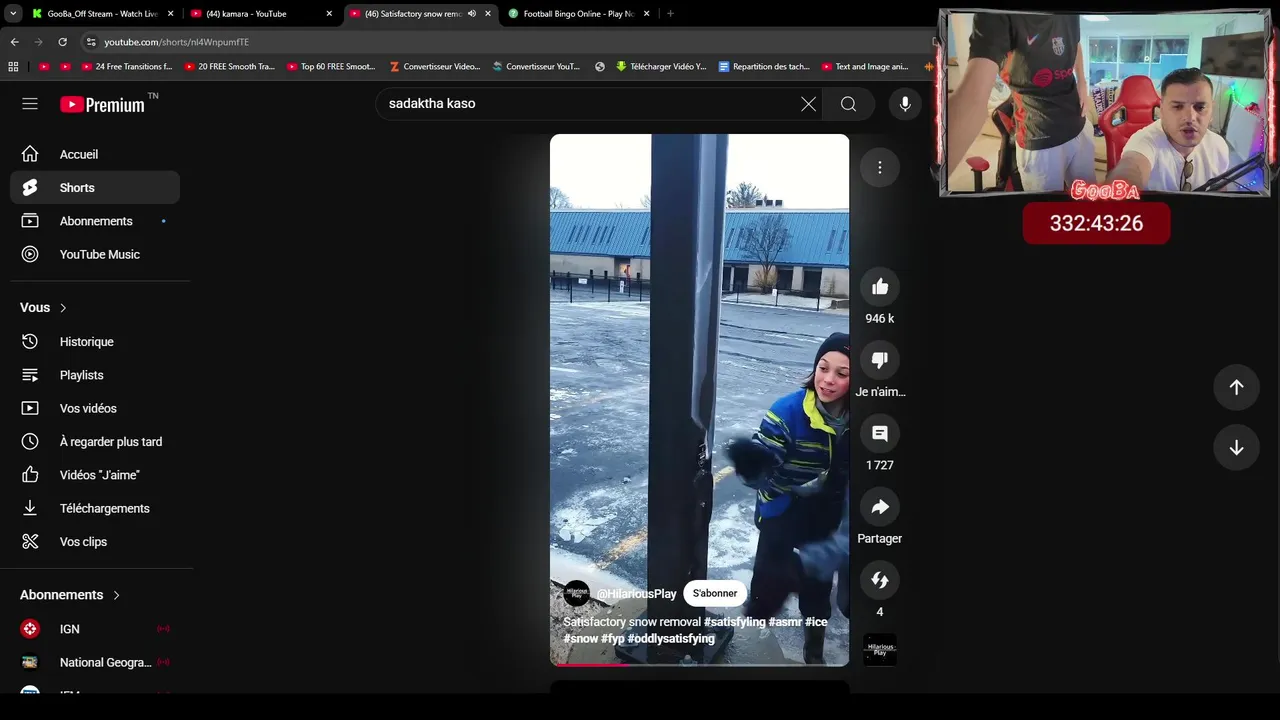
Task: Open Vos clips in the sidebar
Action: (x=95, y=542)
